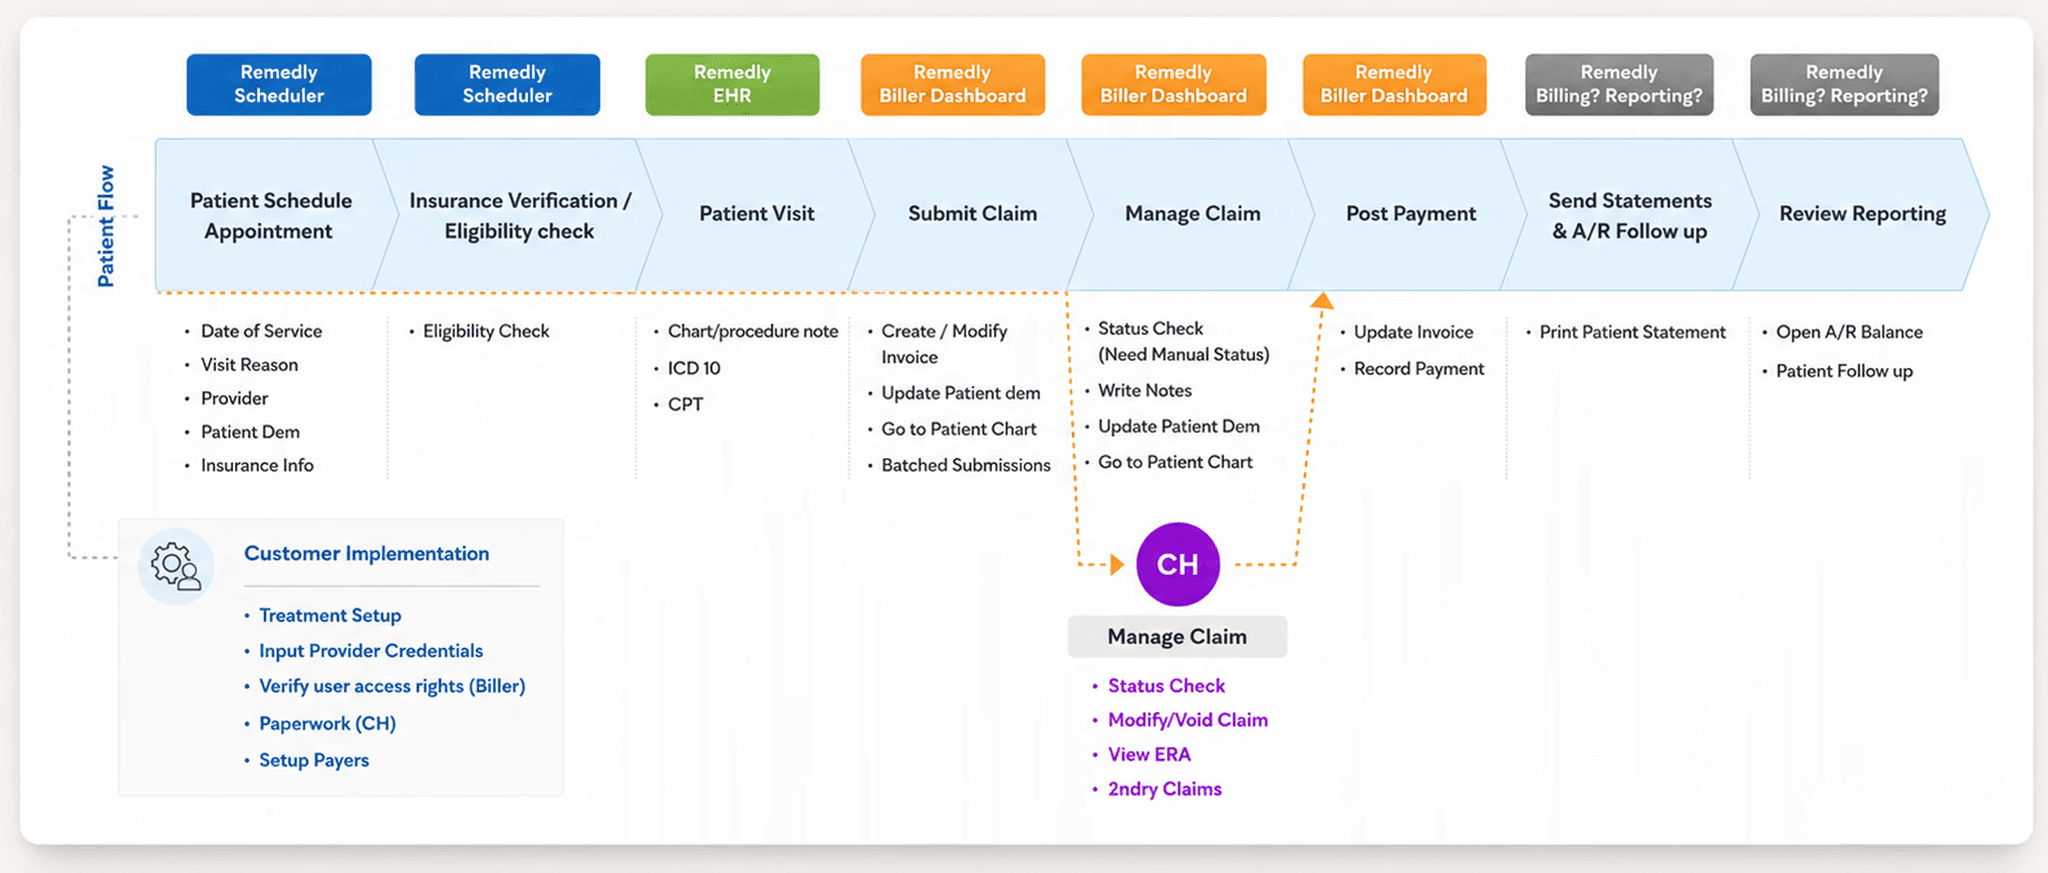Screen dimensions: 2048x873
Task: Click the 'Open A/R Balance' bullet
Action: pyautogui.click(x=1849, y=332)
